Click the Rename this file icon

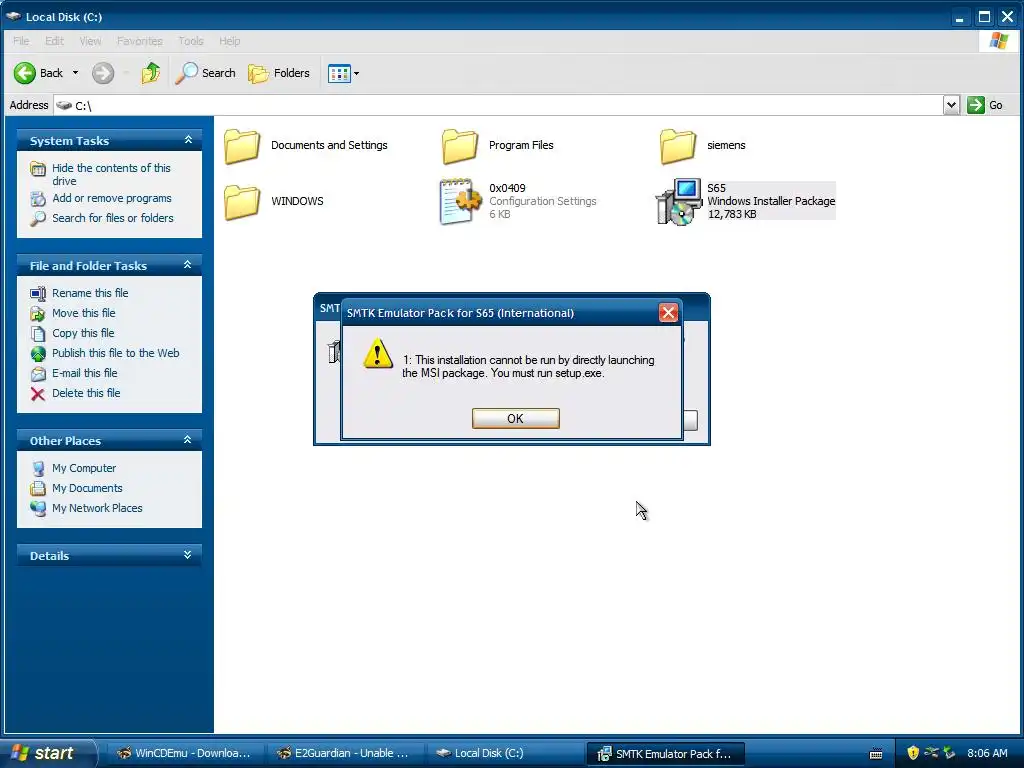pos(38,294)
